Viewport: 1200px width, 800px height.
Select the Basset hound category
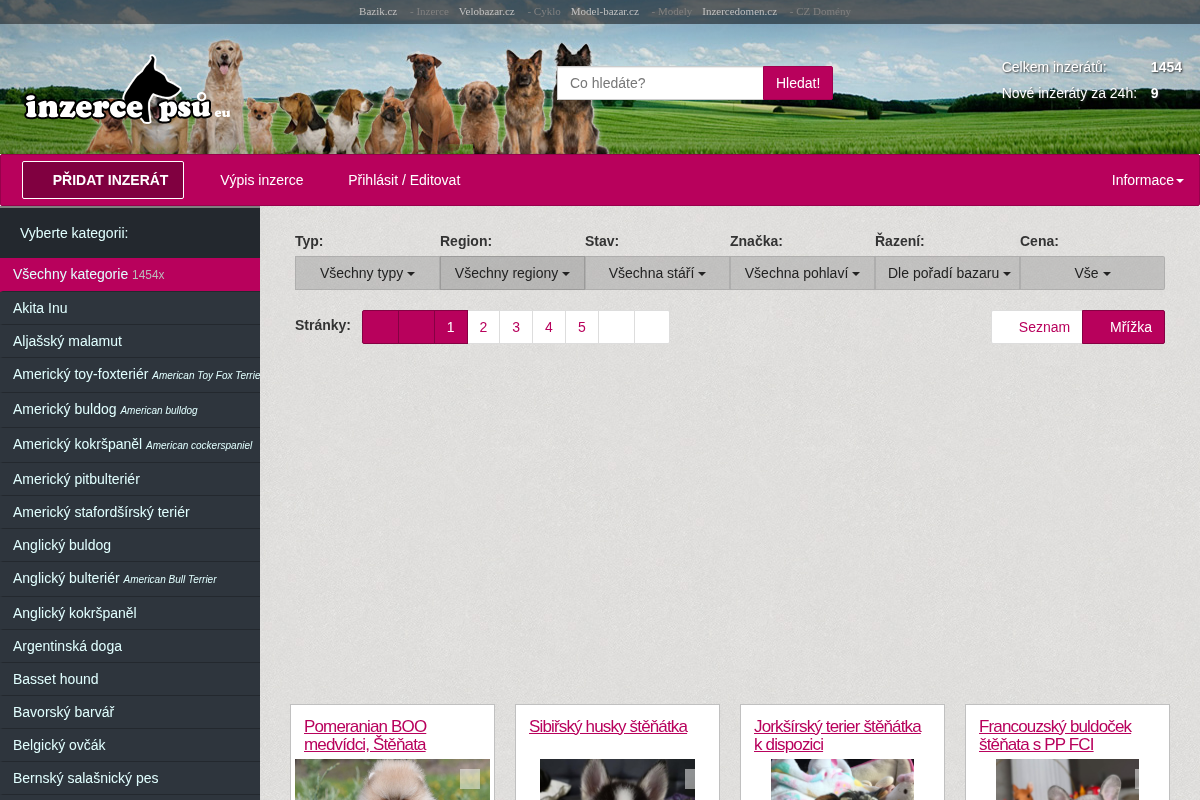click(x=130, y=679)
